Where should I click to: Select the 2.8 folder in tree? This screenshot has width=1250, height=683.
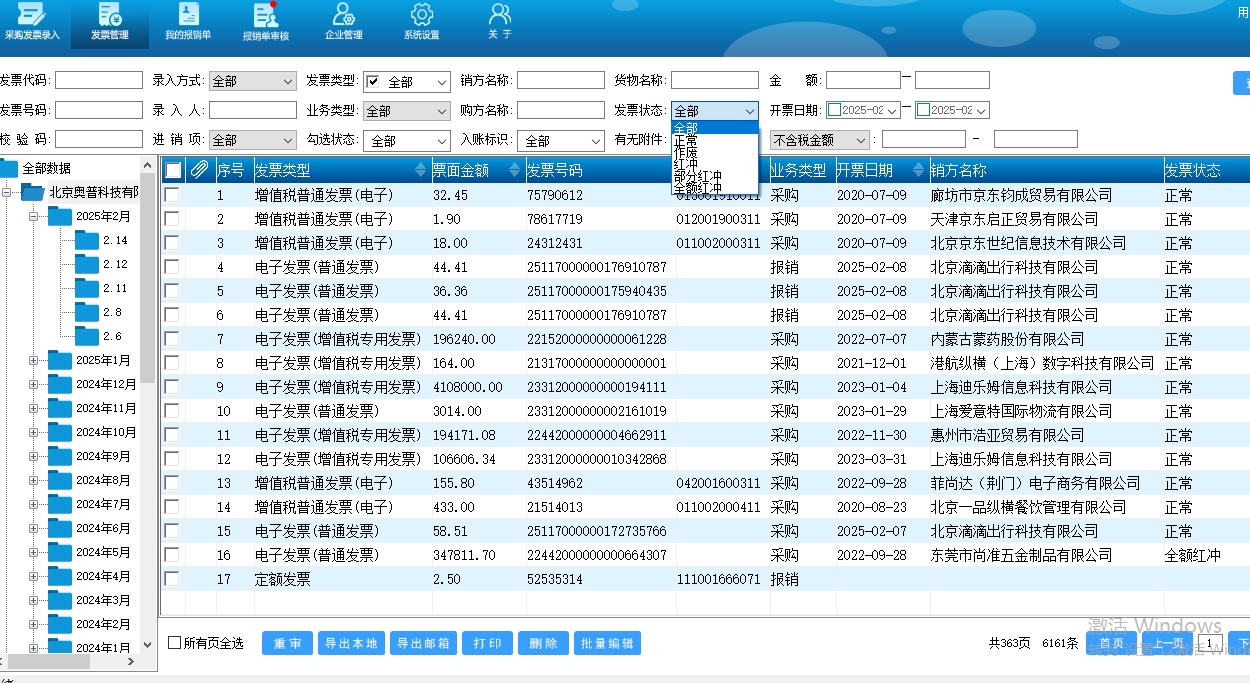[x=87, y=312]
